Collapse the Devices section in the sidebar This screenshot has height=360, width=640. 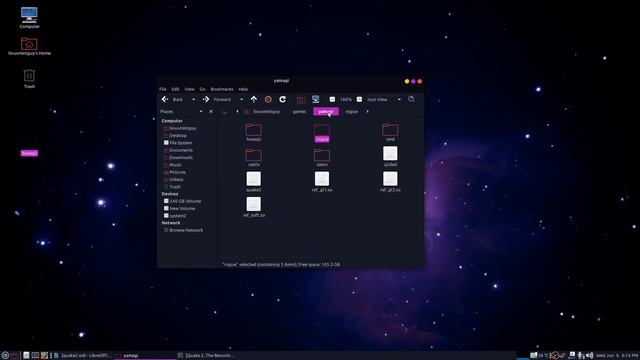tap(170, 194)
